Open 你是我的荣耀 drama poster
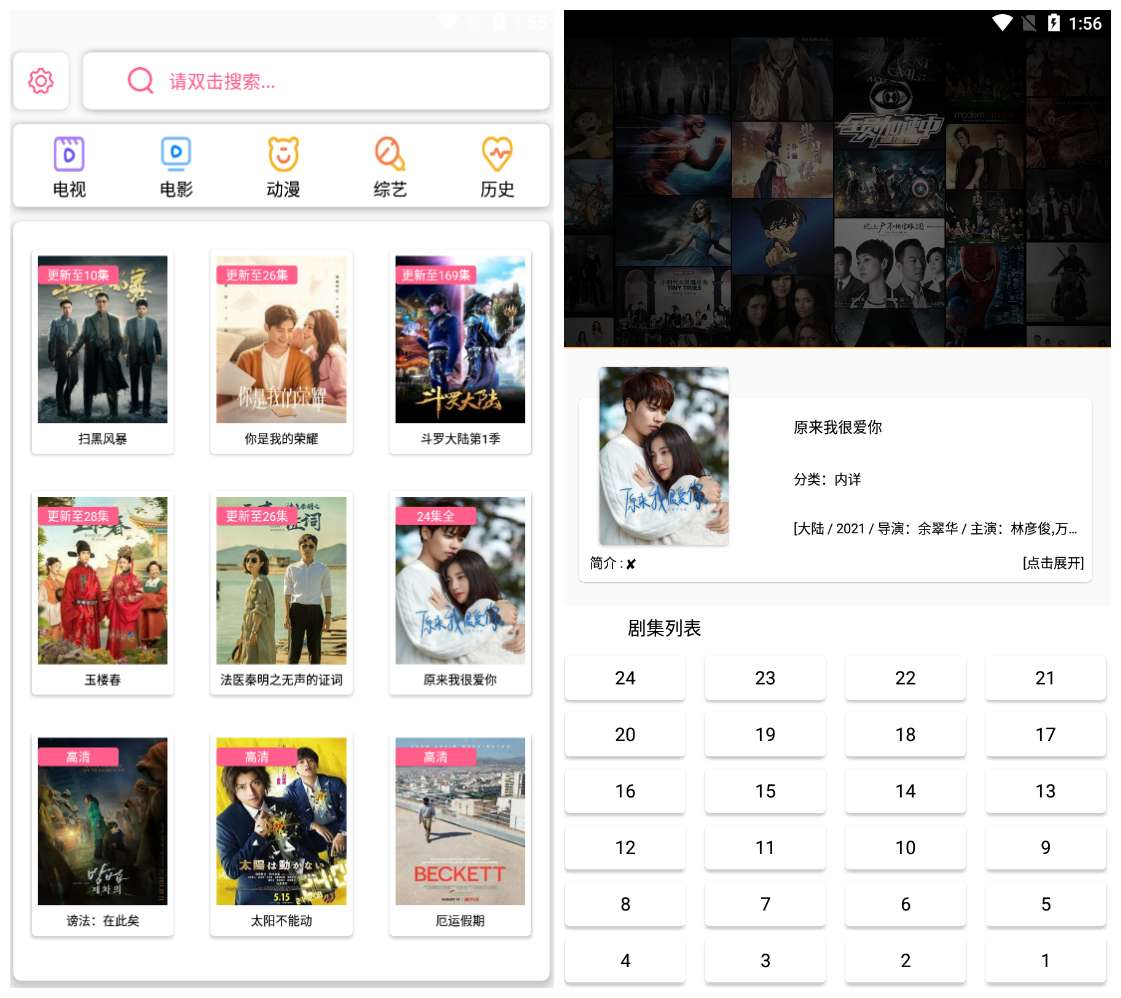The height and width of the screenshot is (998, 1121). point(281,340)
